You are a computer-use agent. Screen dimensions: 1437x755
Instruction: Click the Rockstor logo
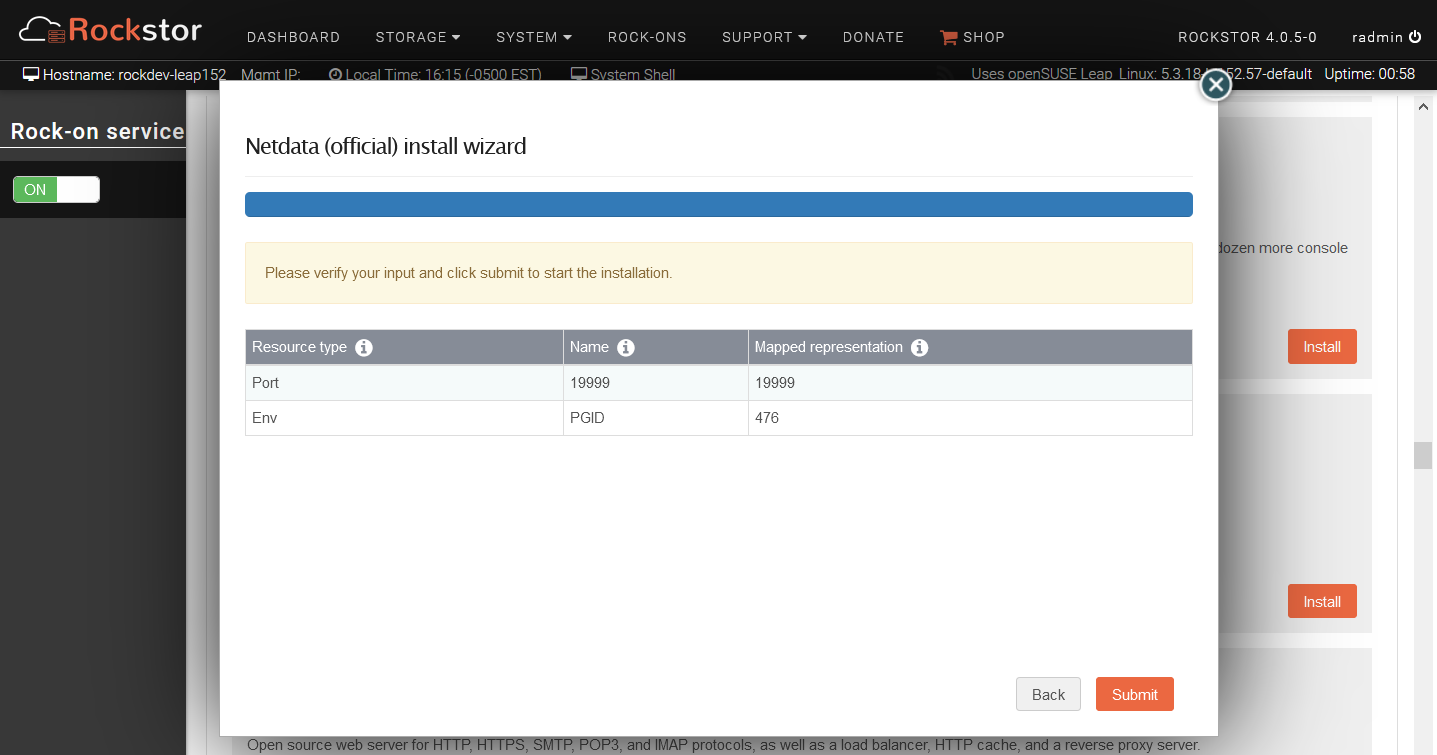click(111, 30)
